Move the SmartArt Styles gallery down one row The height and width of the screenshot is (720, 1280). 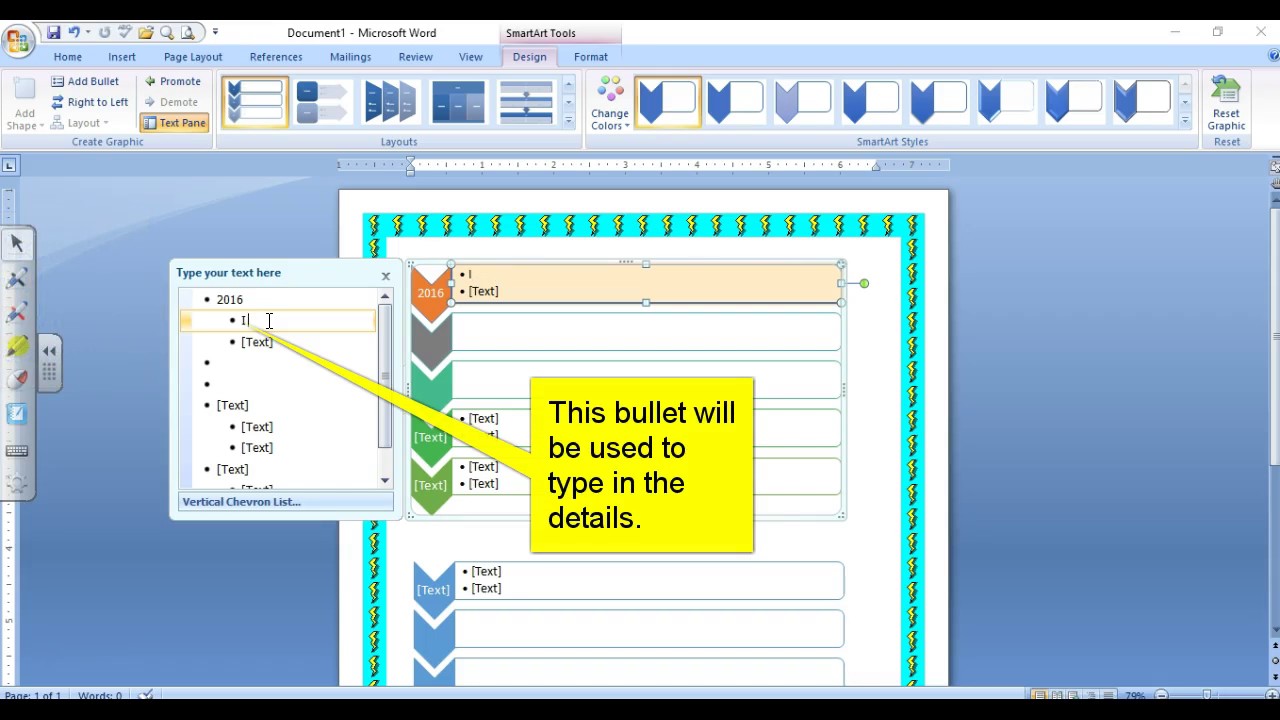click(x=1185, y=102)
